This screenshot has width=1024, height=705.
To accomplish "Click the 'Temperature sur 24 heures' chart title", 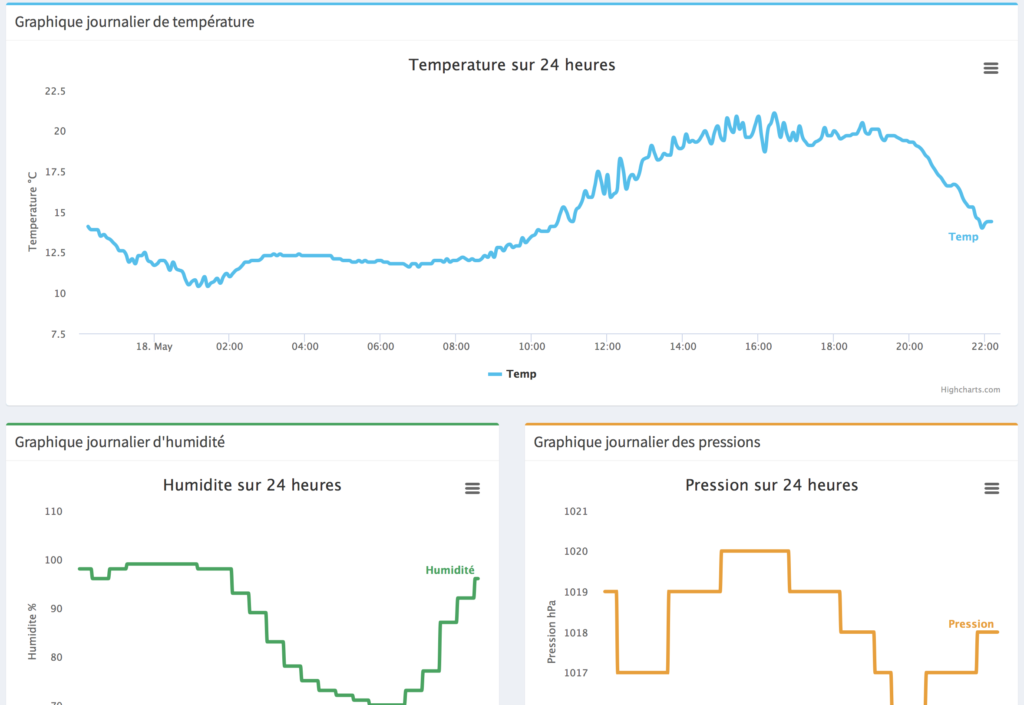I will coord(512,65).
